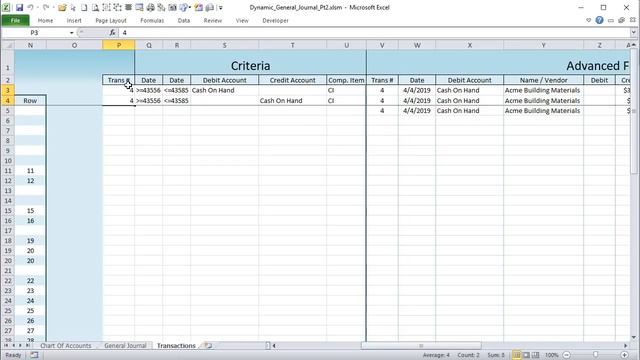Viewport: 640px width, 360px height.
Task: Open the File tab
Action: (16, 20)
